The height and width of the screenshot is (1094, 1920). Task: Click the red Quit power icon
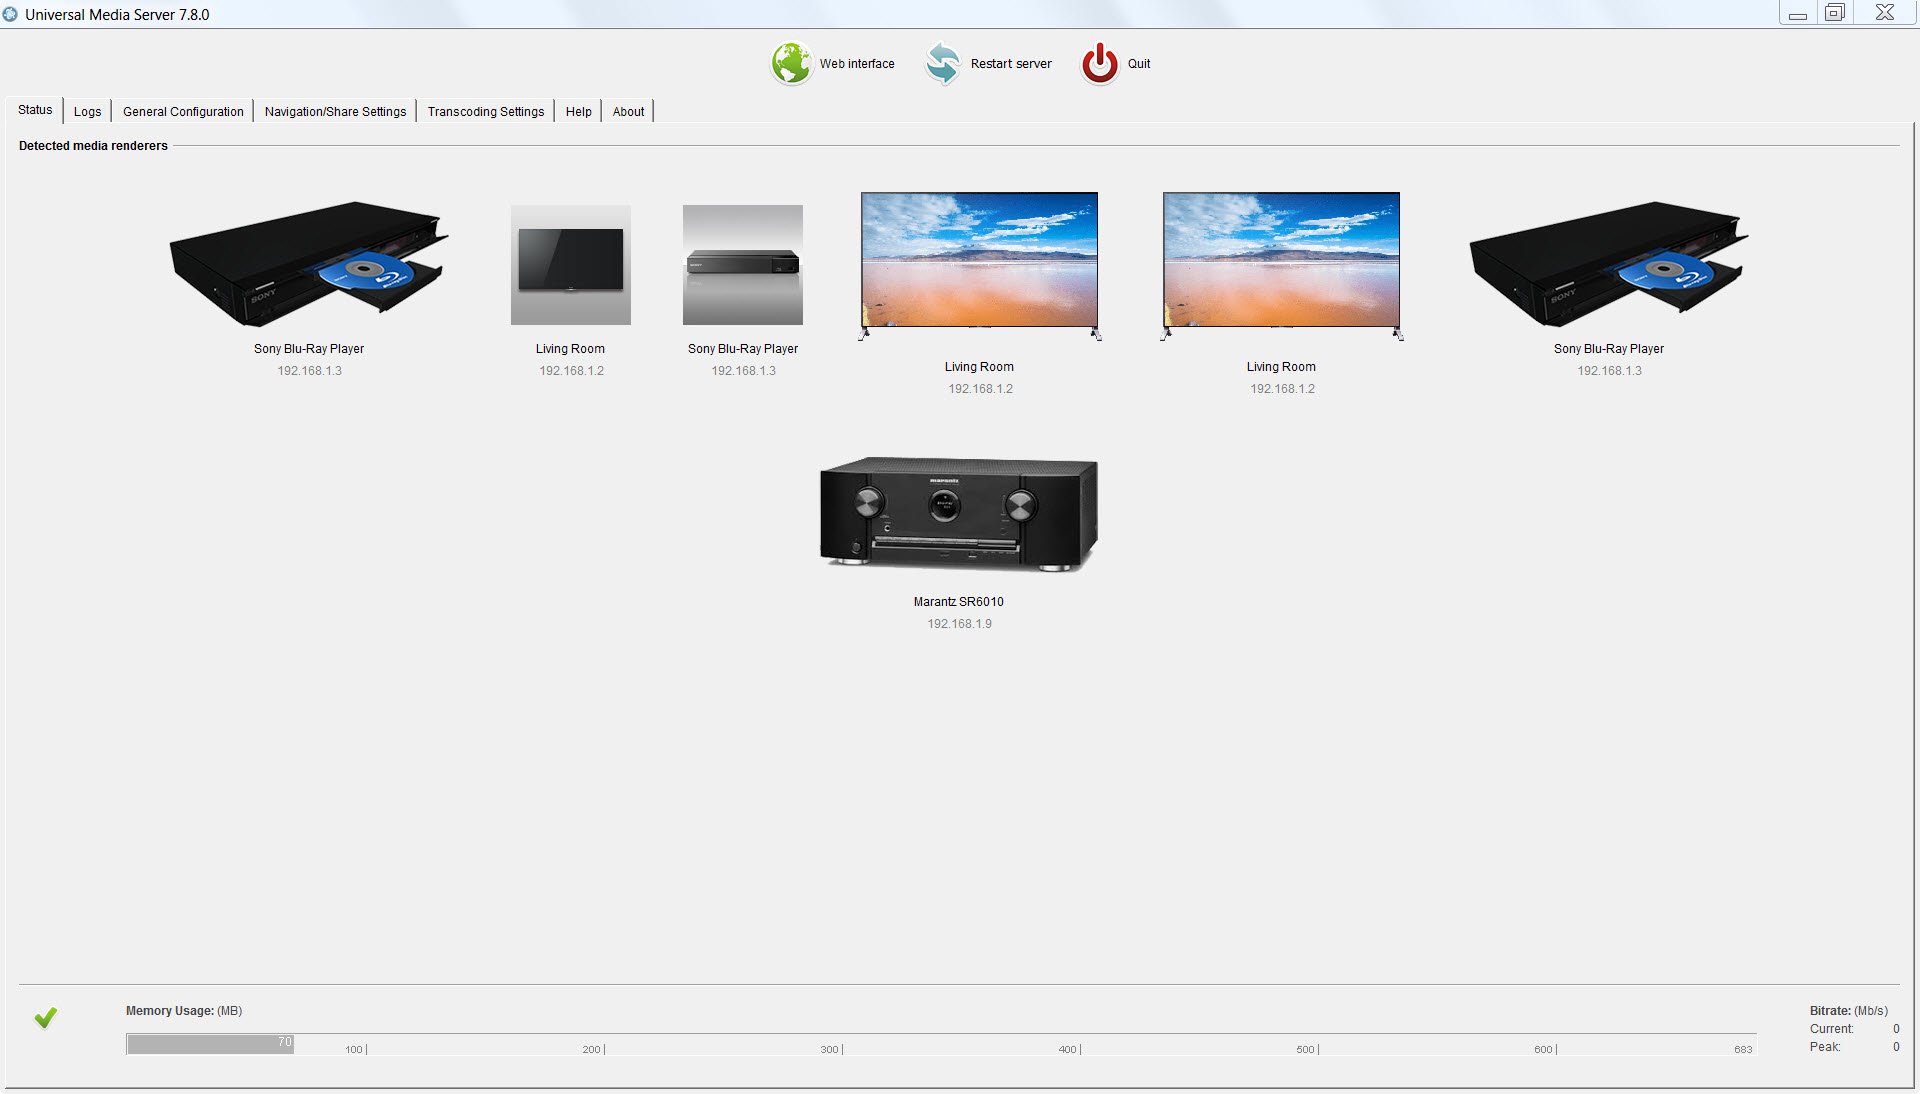coord(1100,63)
